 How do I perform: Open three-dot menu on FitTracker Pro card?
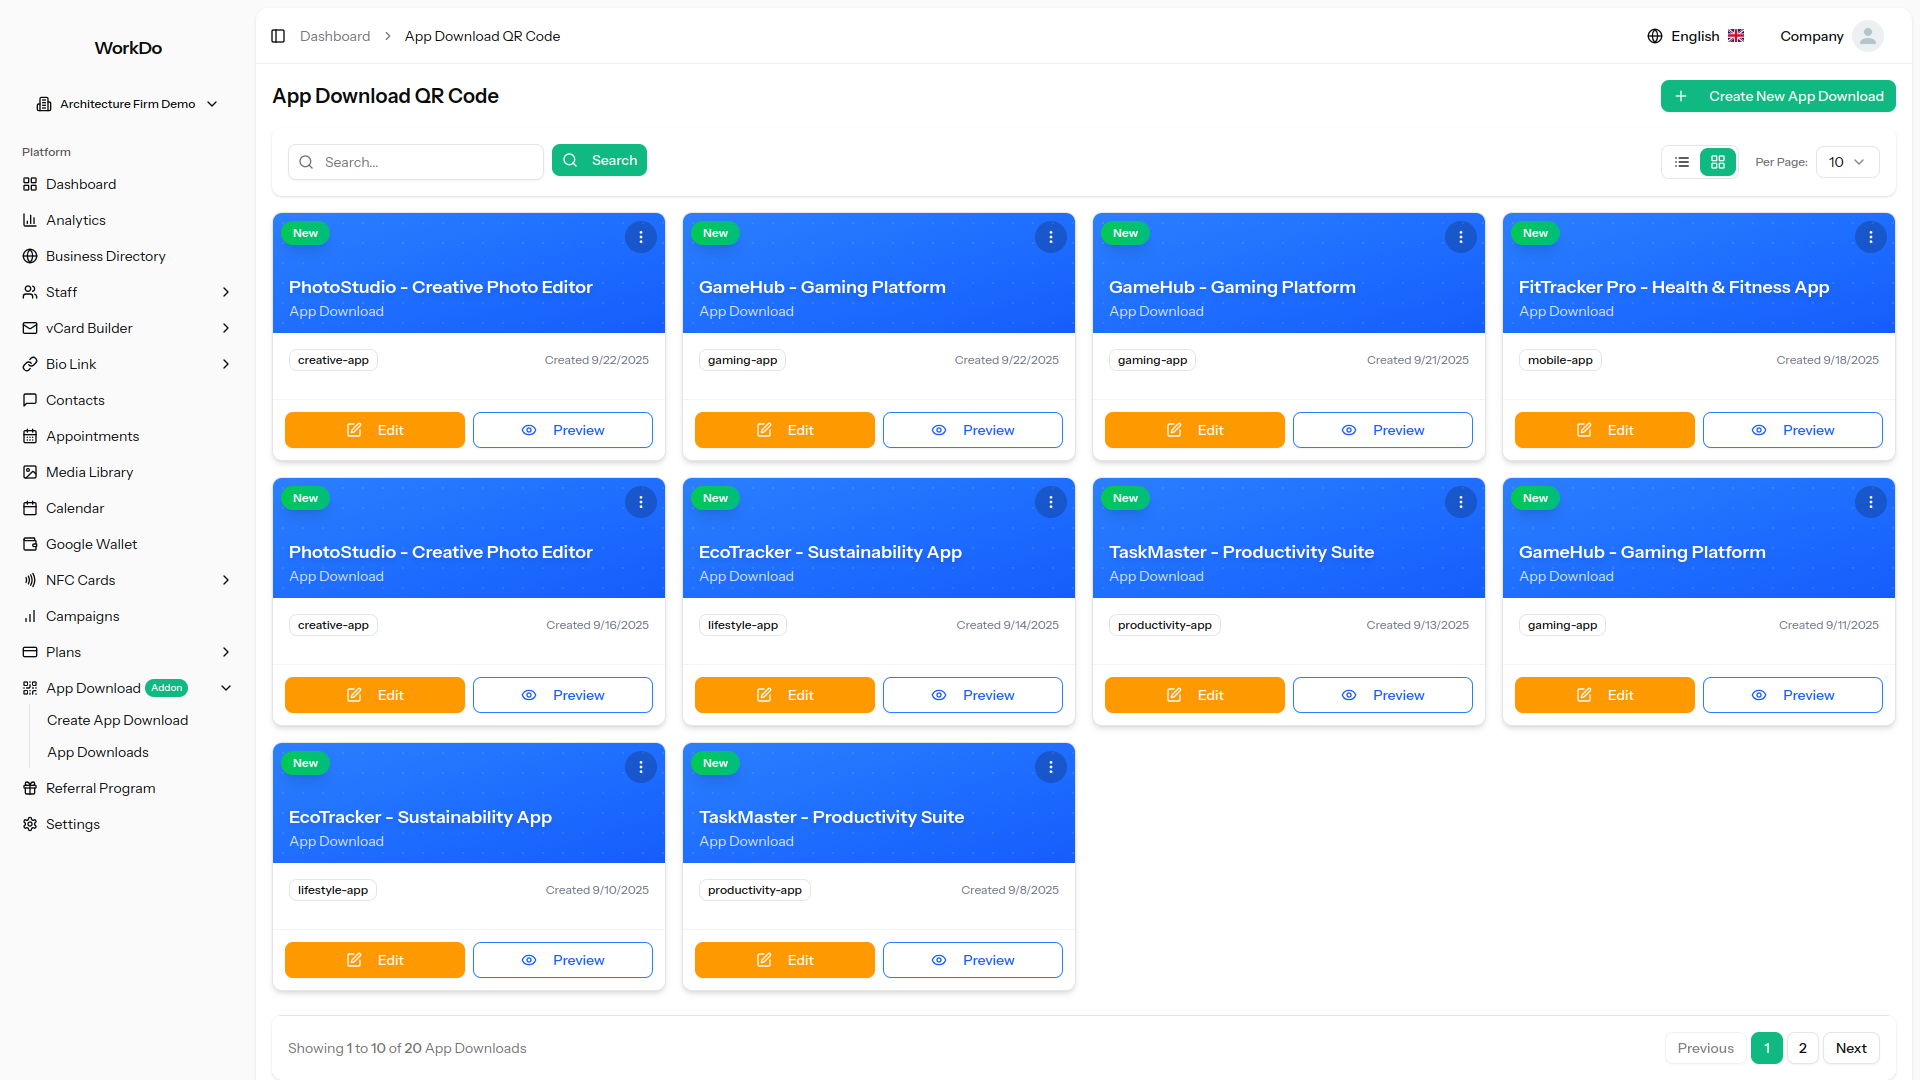click(x=1870, y=237)
